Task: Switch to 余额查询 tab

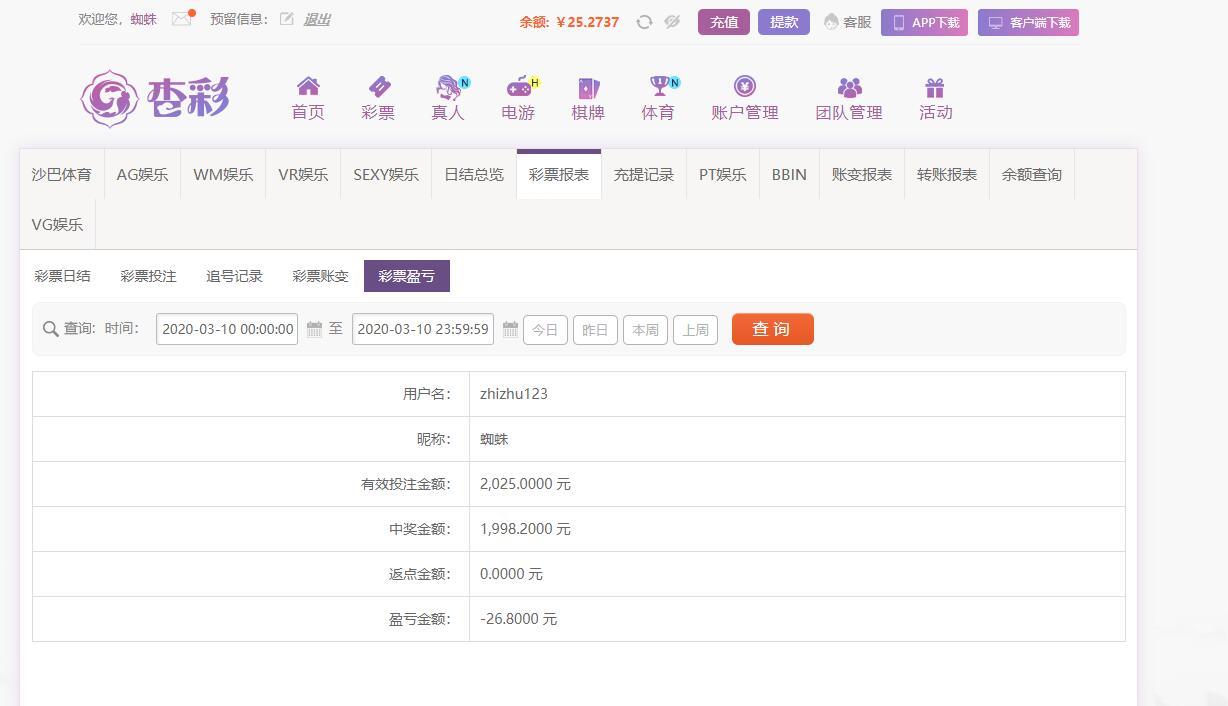Action: pos(1032,174)
